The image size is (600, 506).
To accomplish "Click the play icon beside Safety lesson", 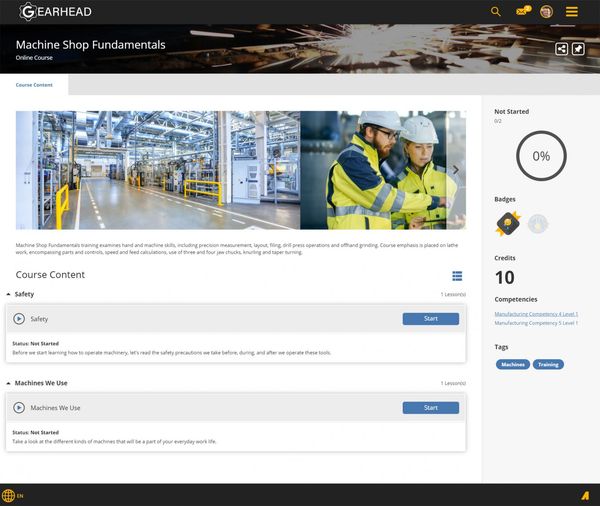I will [19, 319].
